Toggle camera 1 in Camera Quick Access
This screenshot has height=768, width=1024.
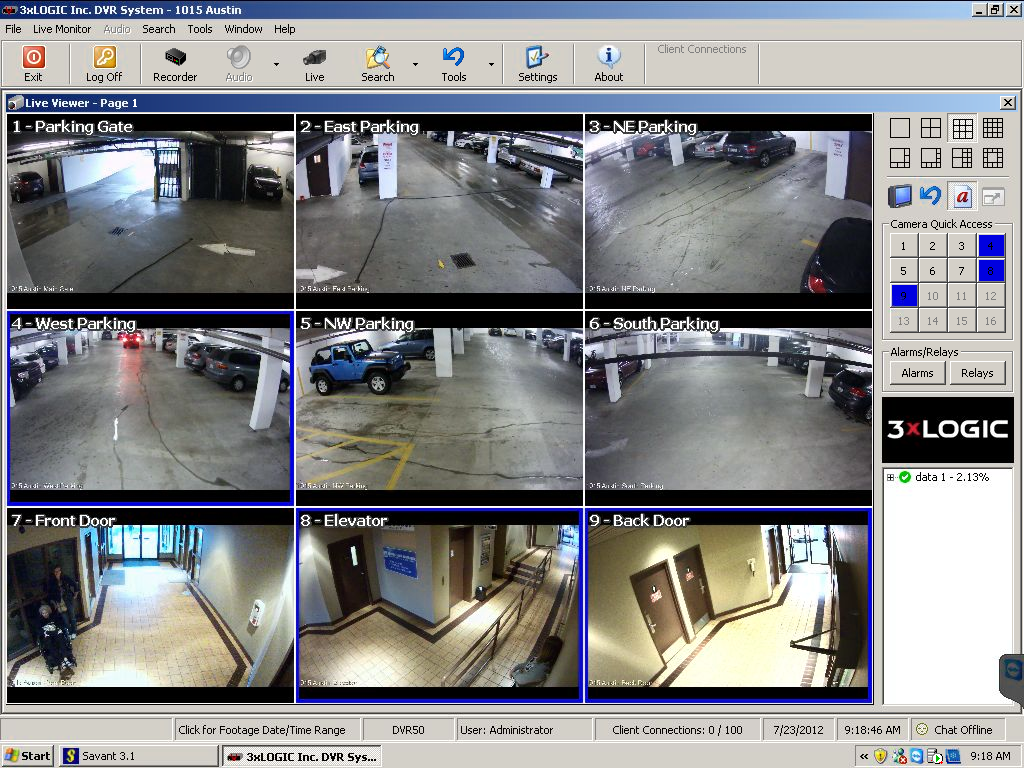tap(903, 246)
